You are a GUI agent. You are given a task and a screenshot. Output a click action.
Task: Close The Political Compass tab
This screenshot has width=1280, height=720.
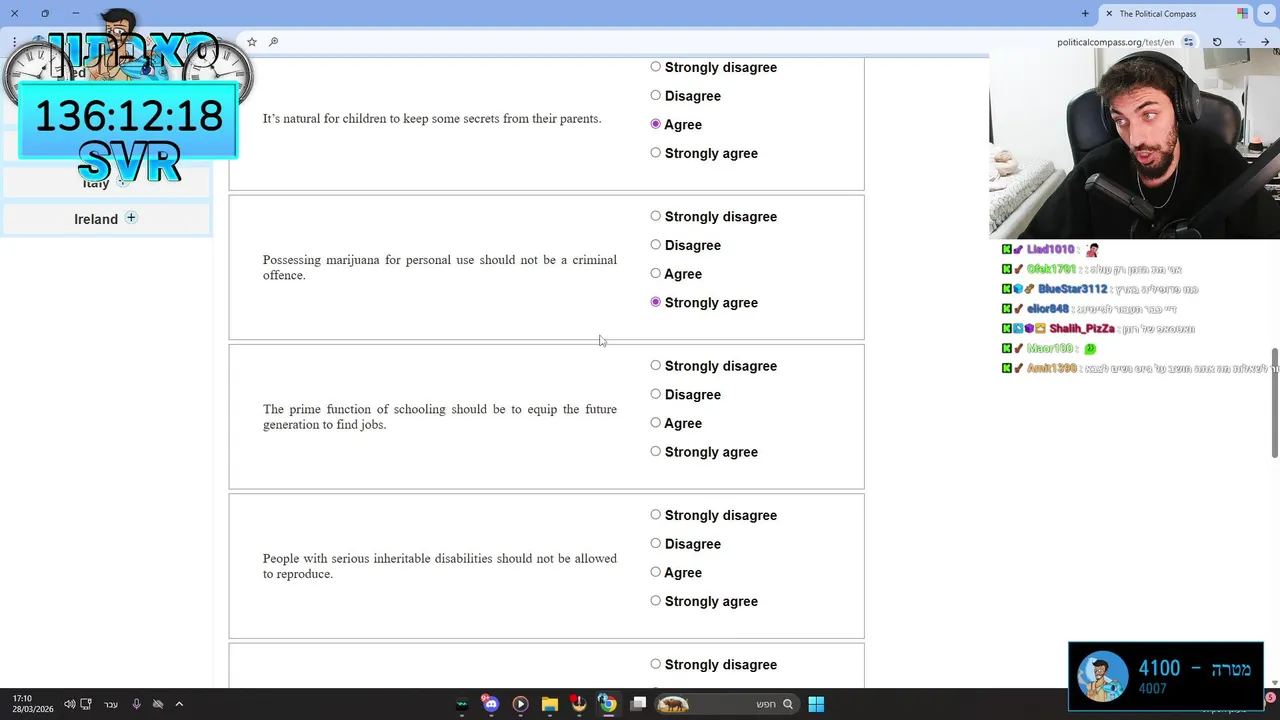point(1108,13)
